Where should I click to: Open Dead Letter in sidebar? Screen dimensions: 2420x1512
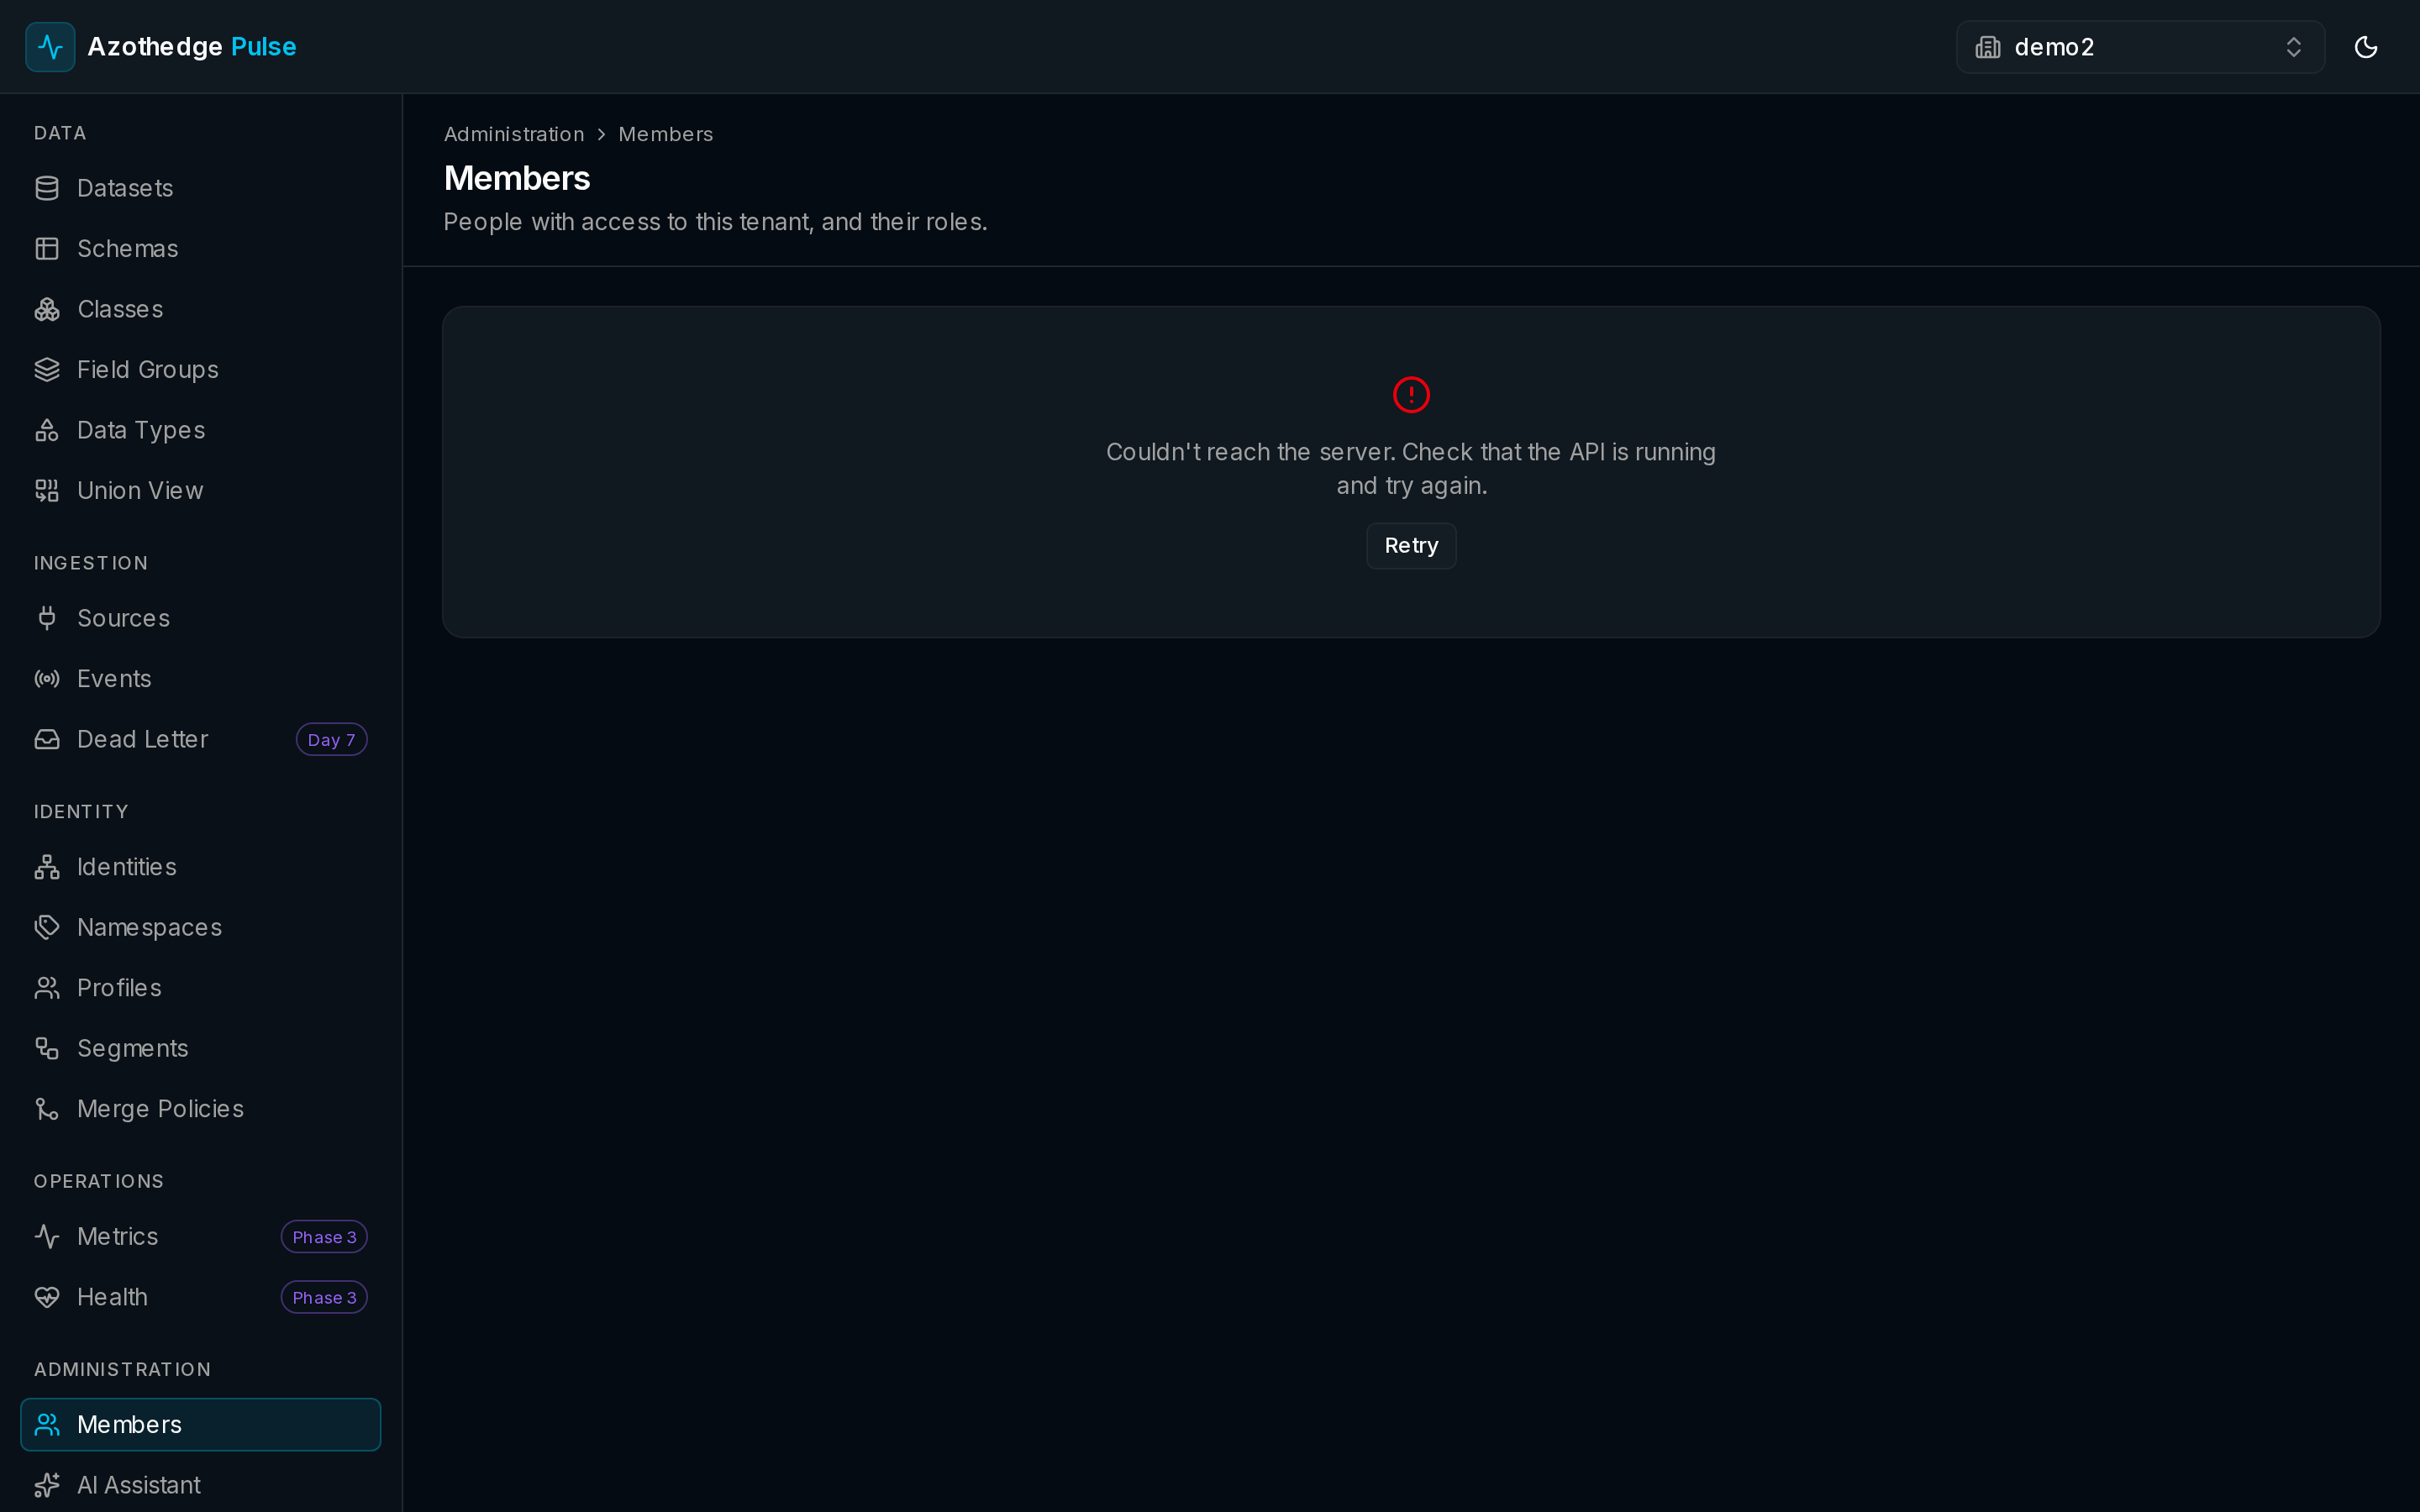(200, 739)
